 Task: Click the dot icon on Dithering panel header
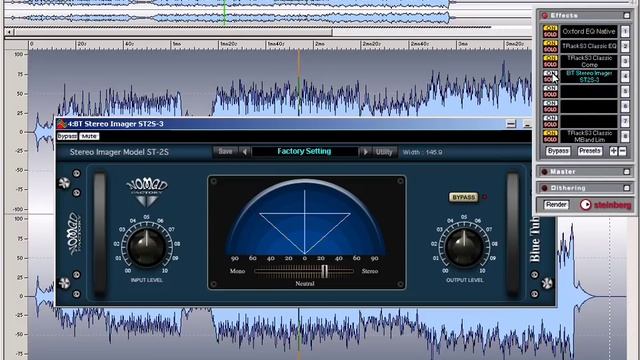pyautogui.click(x=544, y=188)
